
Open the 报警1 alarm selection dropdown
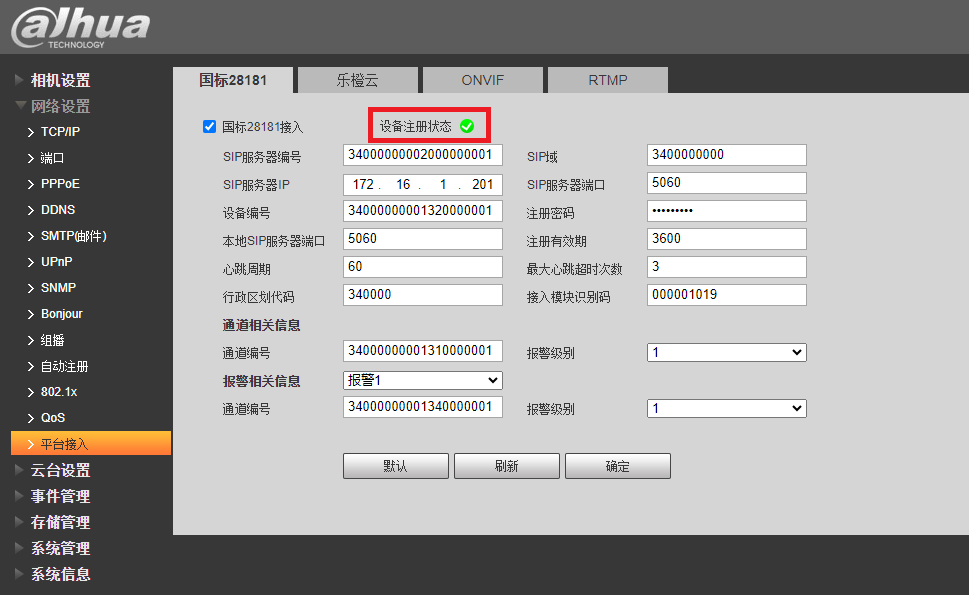coord(422,381)
